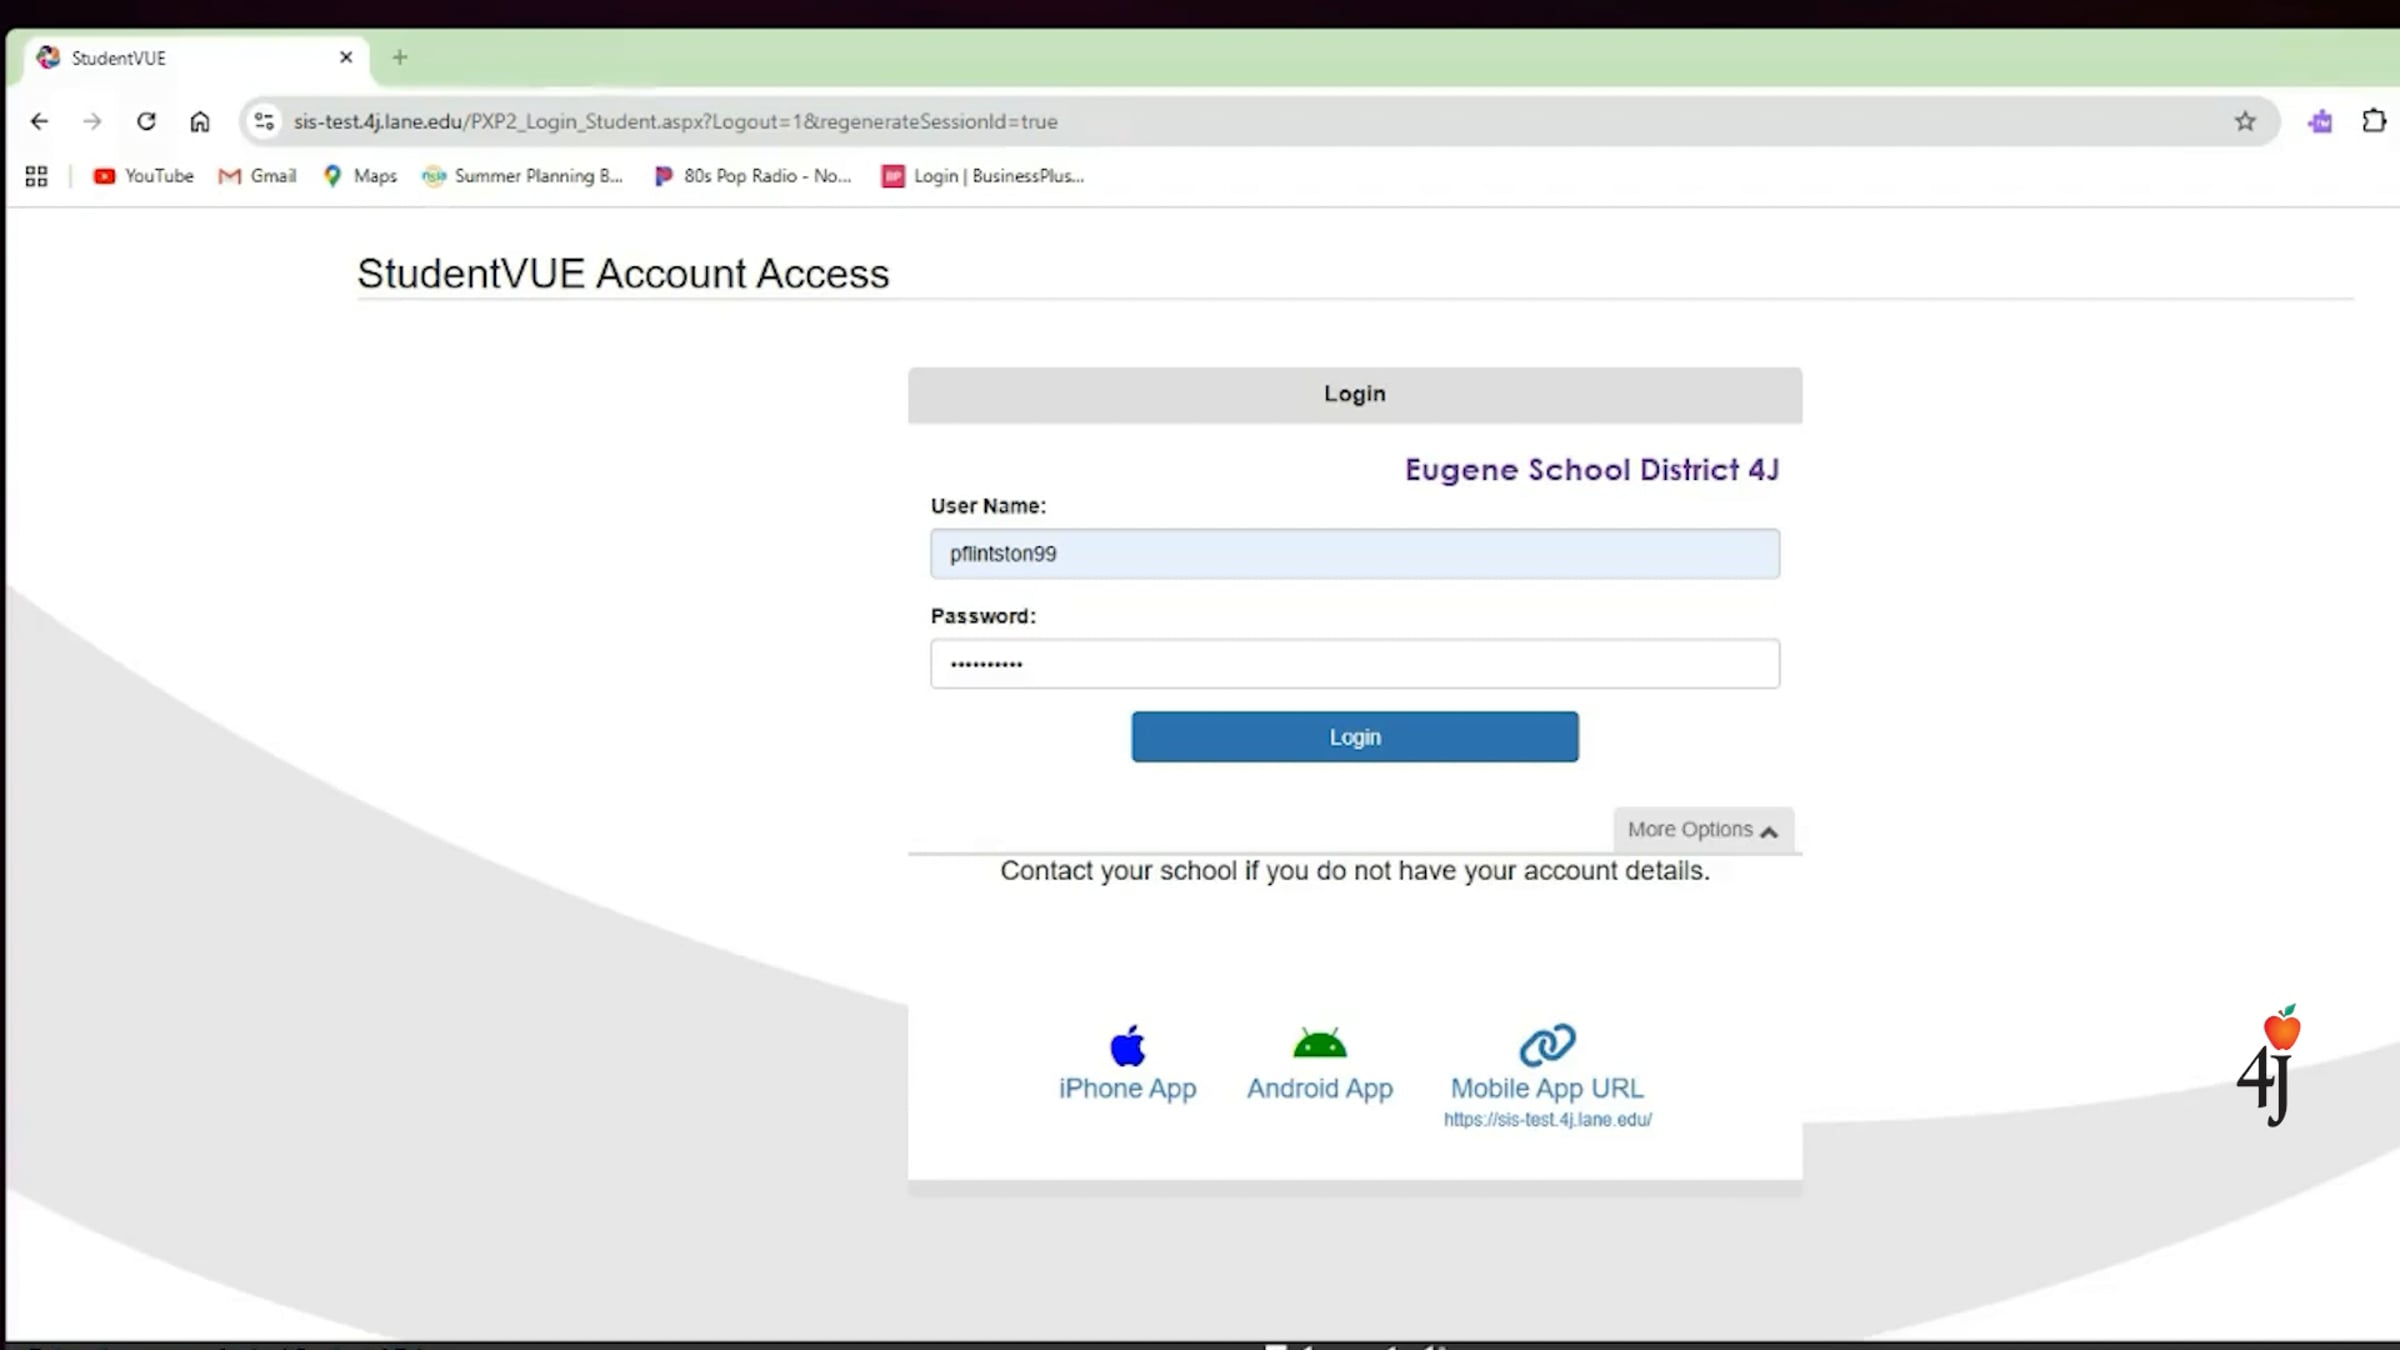Reload the StudentVUE page

click(146, 121)
